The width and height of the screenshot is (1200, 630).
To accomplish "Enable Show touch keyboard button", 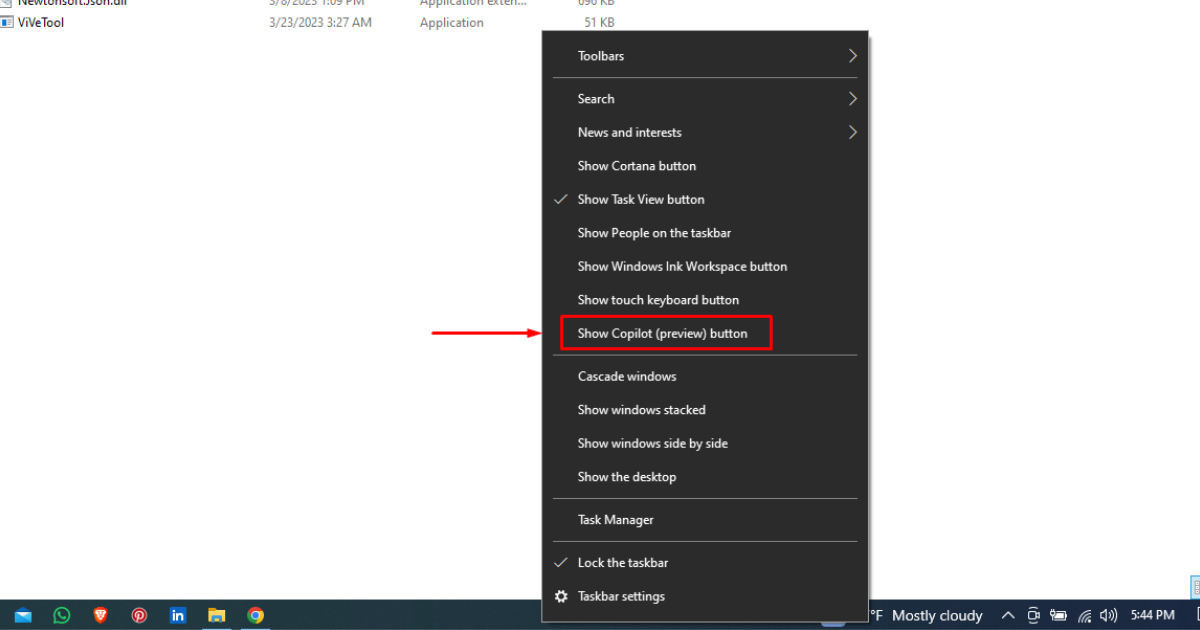I will [x=705, y=300].
